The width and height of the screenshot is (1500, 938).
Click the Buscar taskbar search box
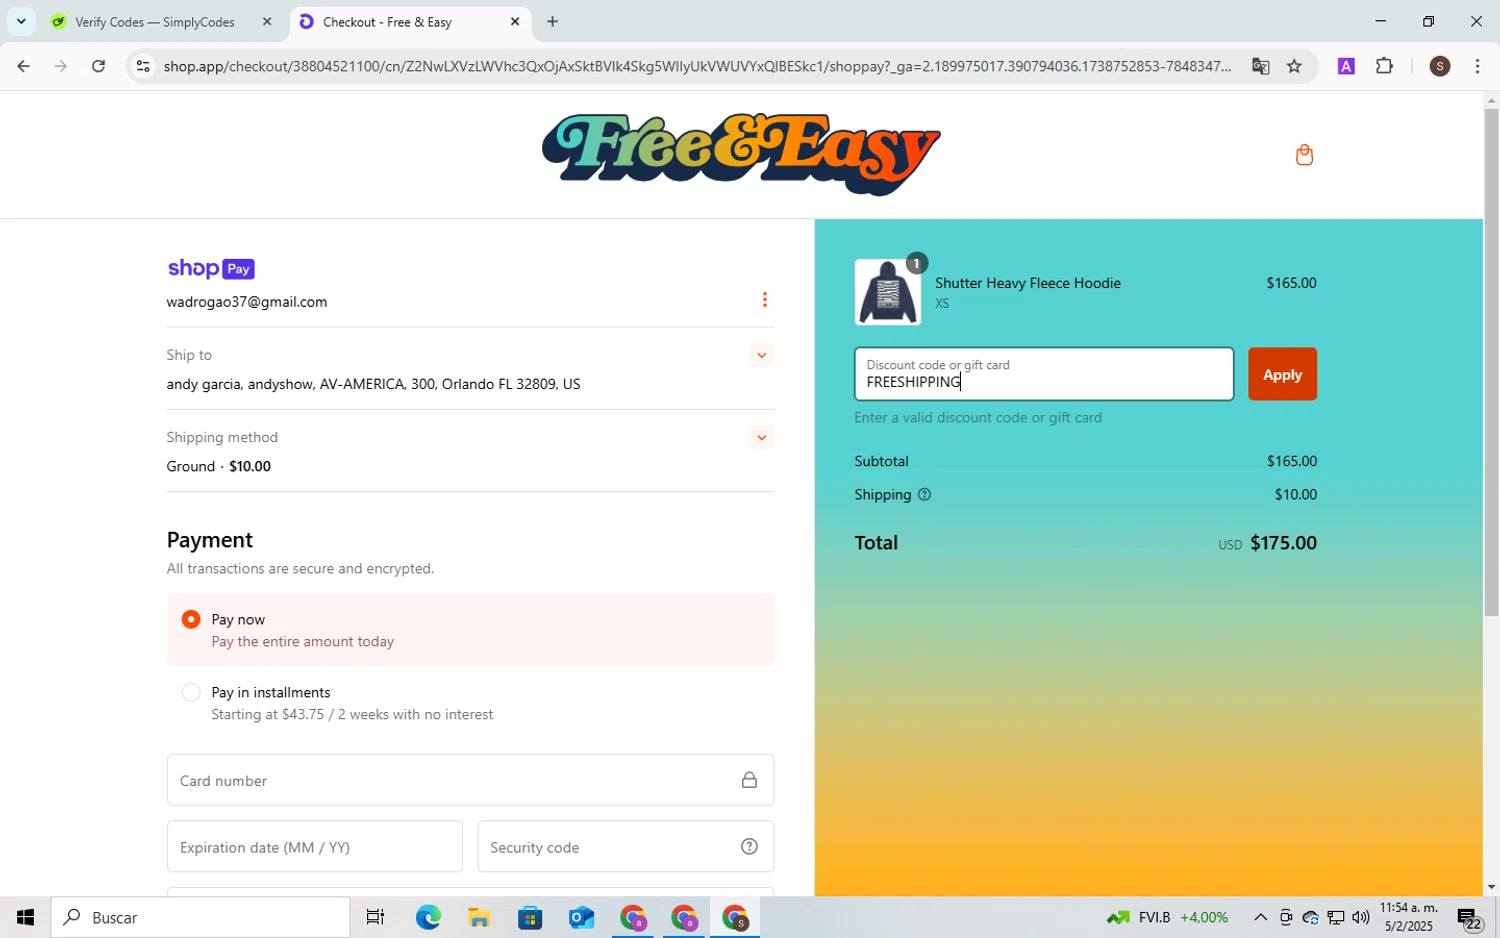(201, 917)
